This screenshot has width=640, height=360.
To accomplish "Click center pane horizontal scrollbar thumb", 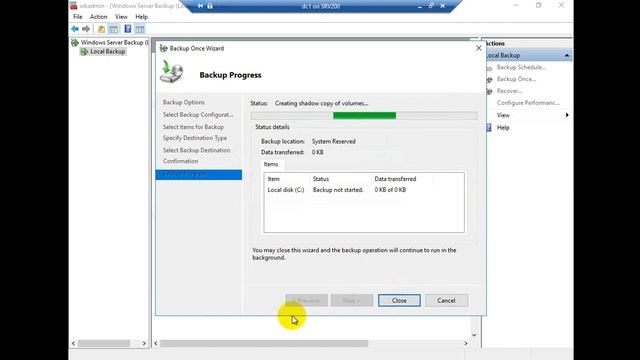I will point(264,344).
